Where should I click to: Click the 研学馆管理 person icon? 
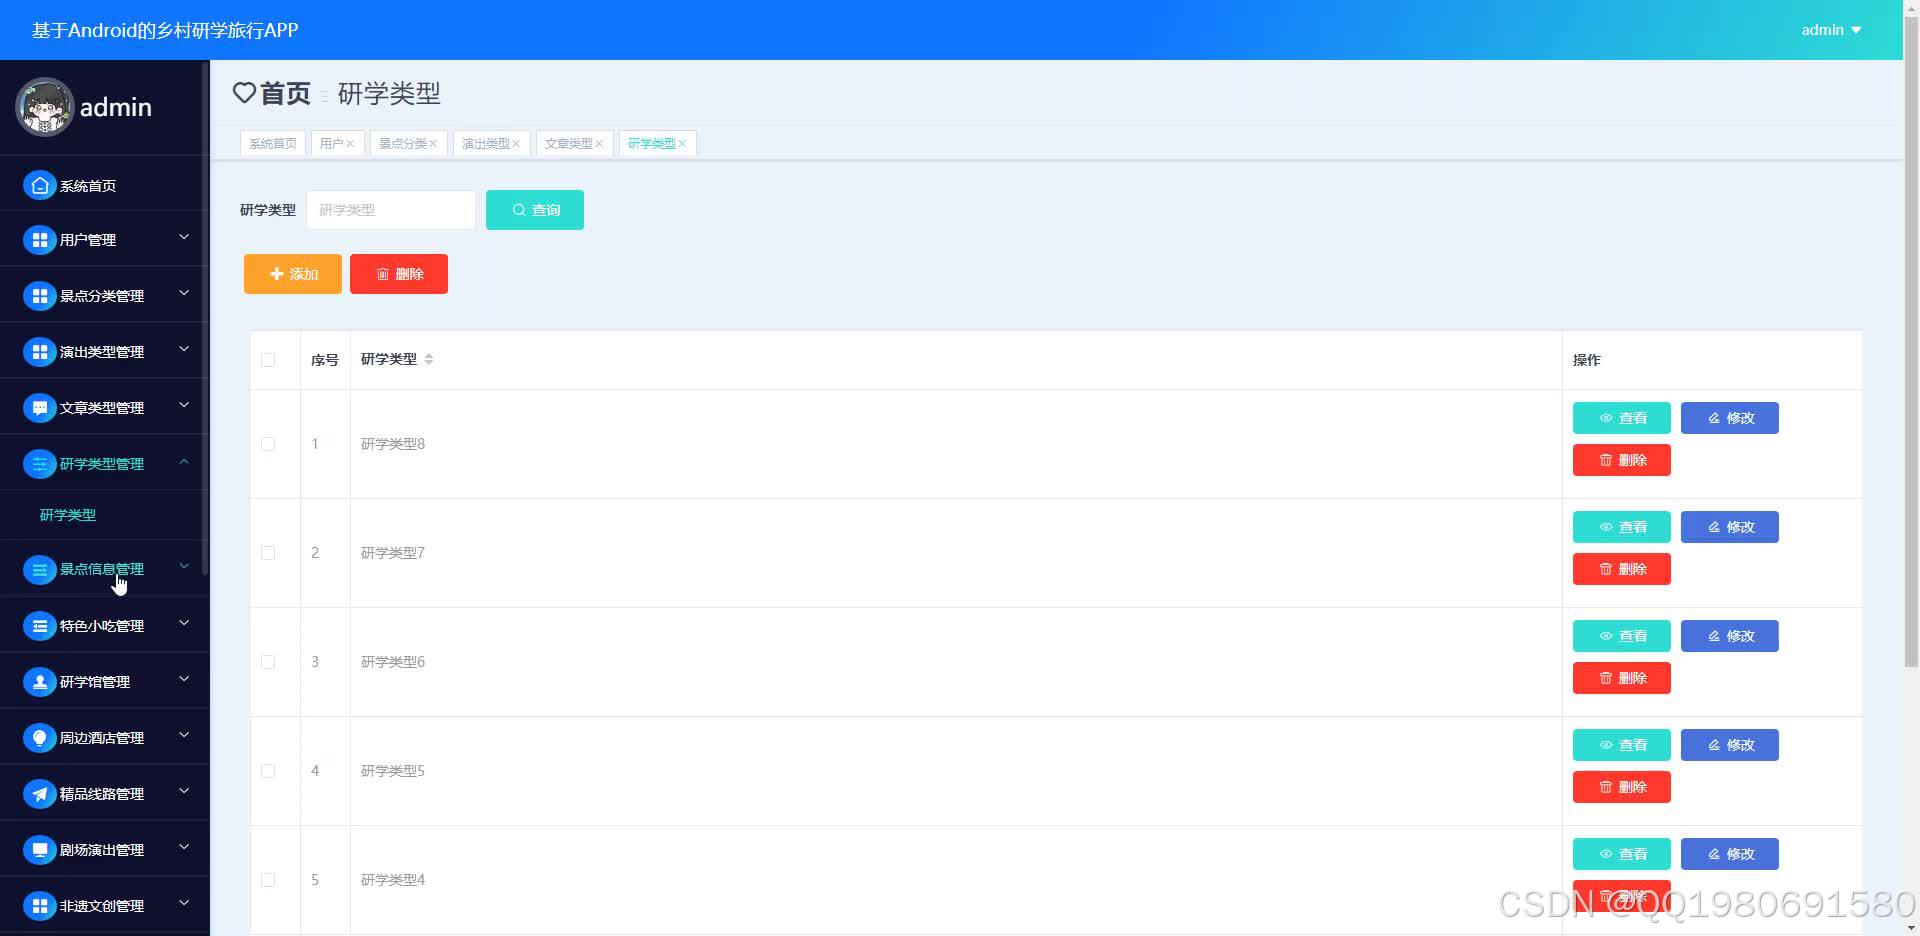pos(39,682)
